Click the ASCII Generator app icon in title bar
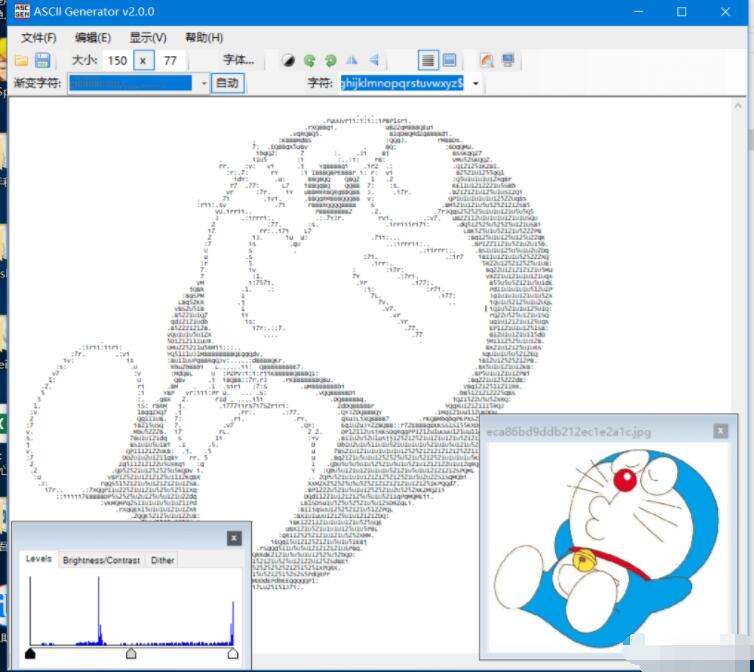754x672 pixels. click(x=22, y=11)
